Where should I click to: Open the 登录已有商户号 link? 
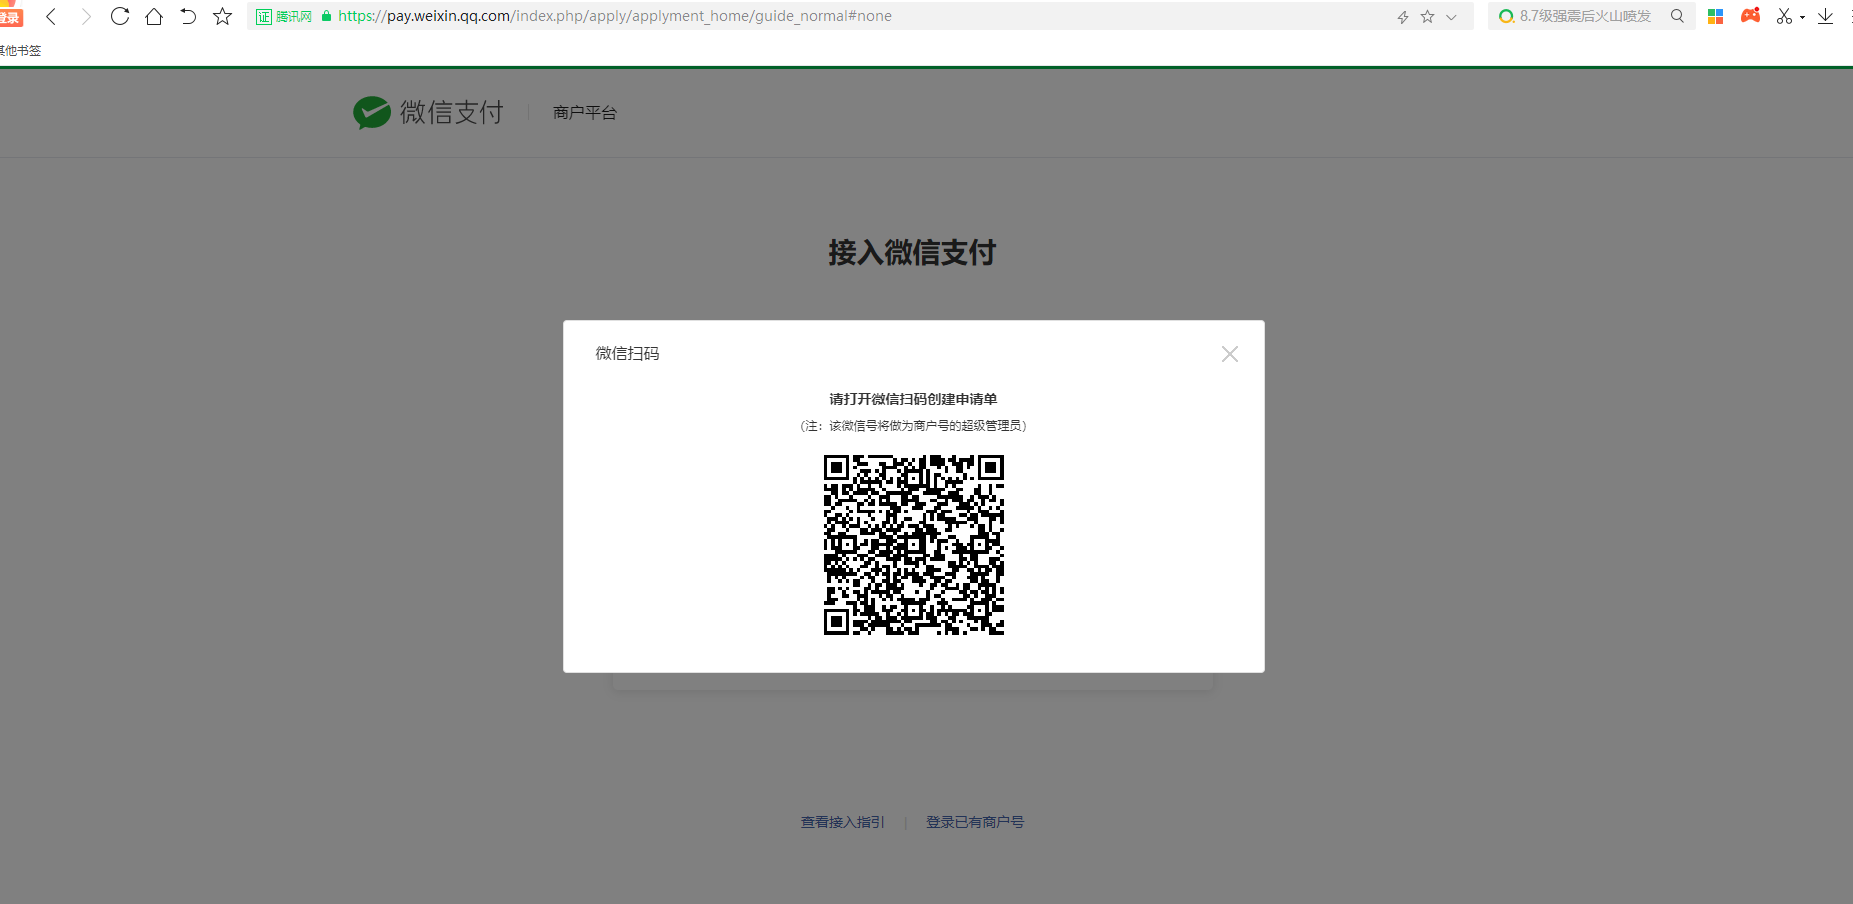point(975,822)
